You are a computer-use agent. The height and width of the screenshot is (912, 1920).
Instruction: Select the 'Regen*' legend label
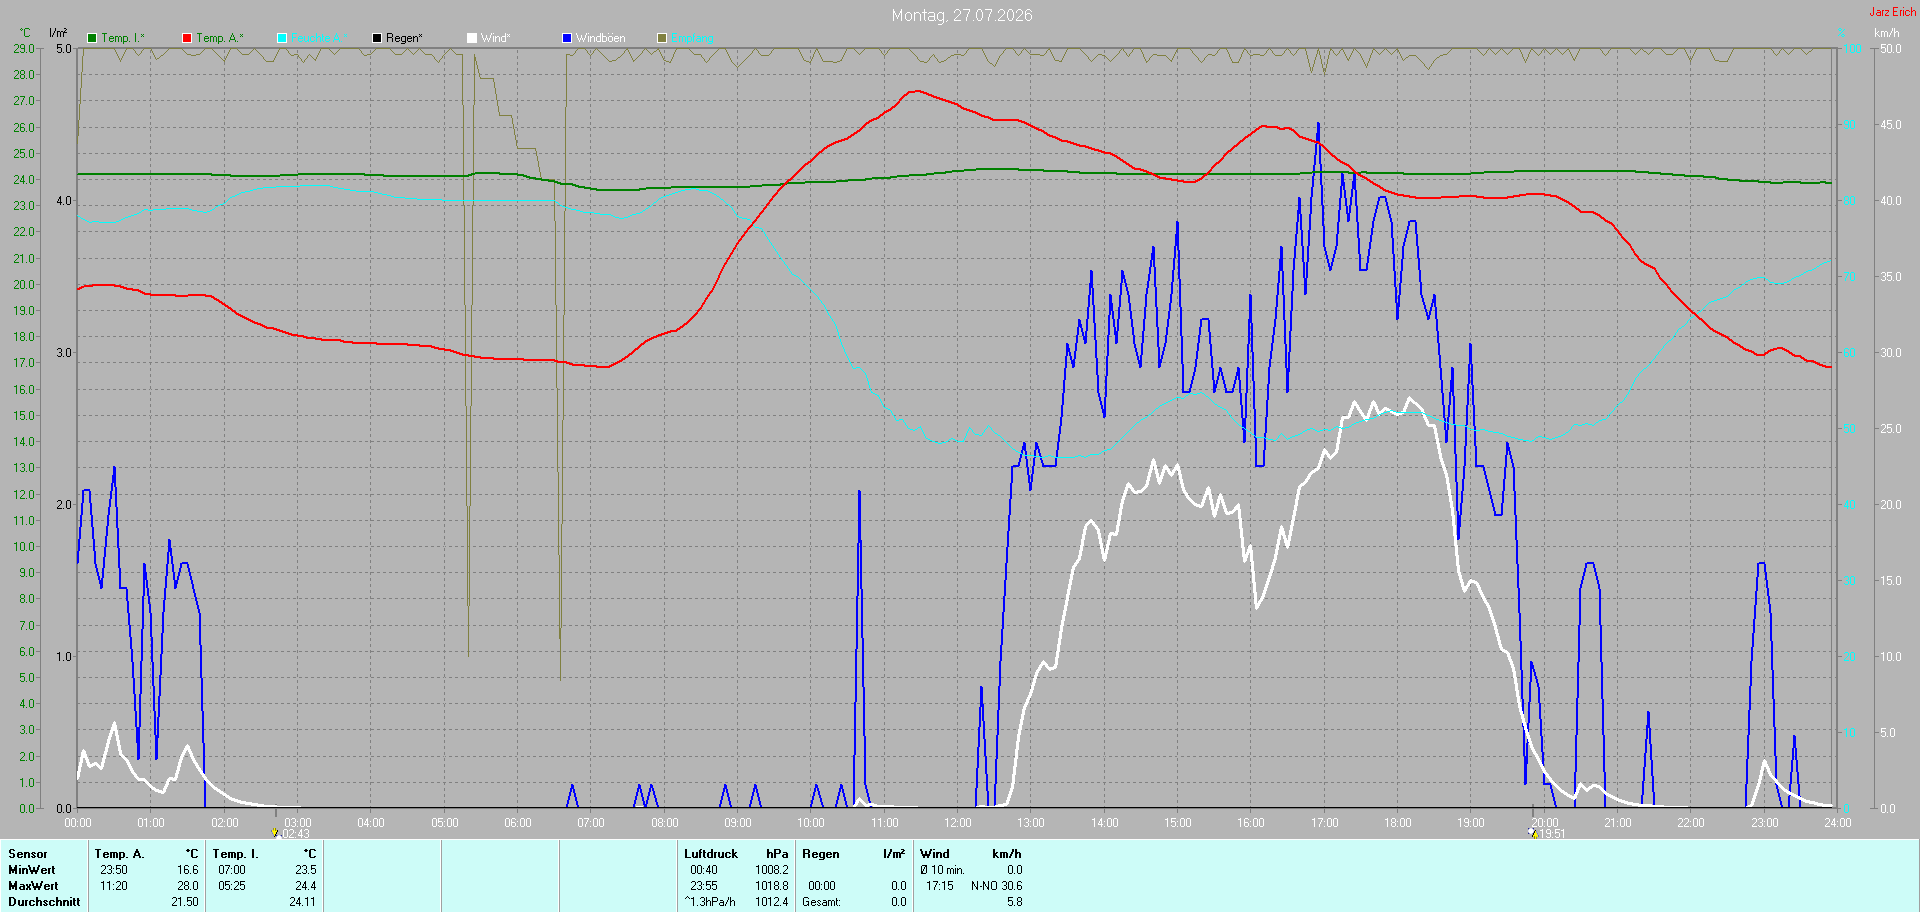pyautogui.click(x=404, y=38)
